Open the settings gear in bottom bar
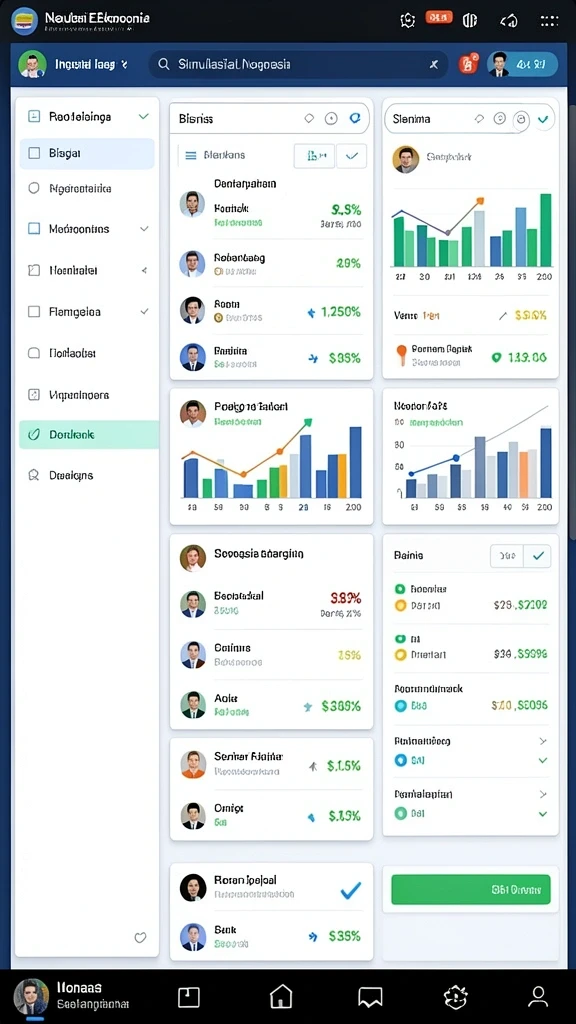The image size is (576, 1024). click(x=455, y=997)
